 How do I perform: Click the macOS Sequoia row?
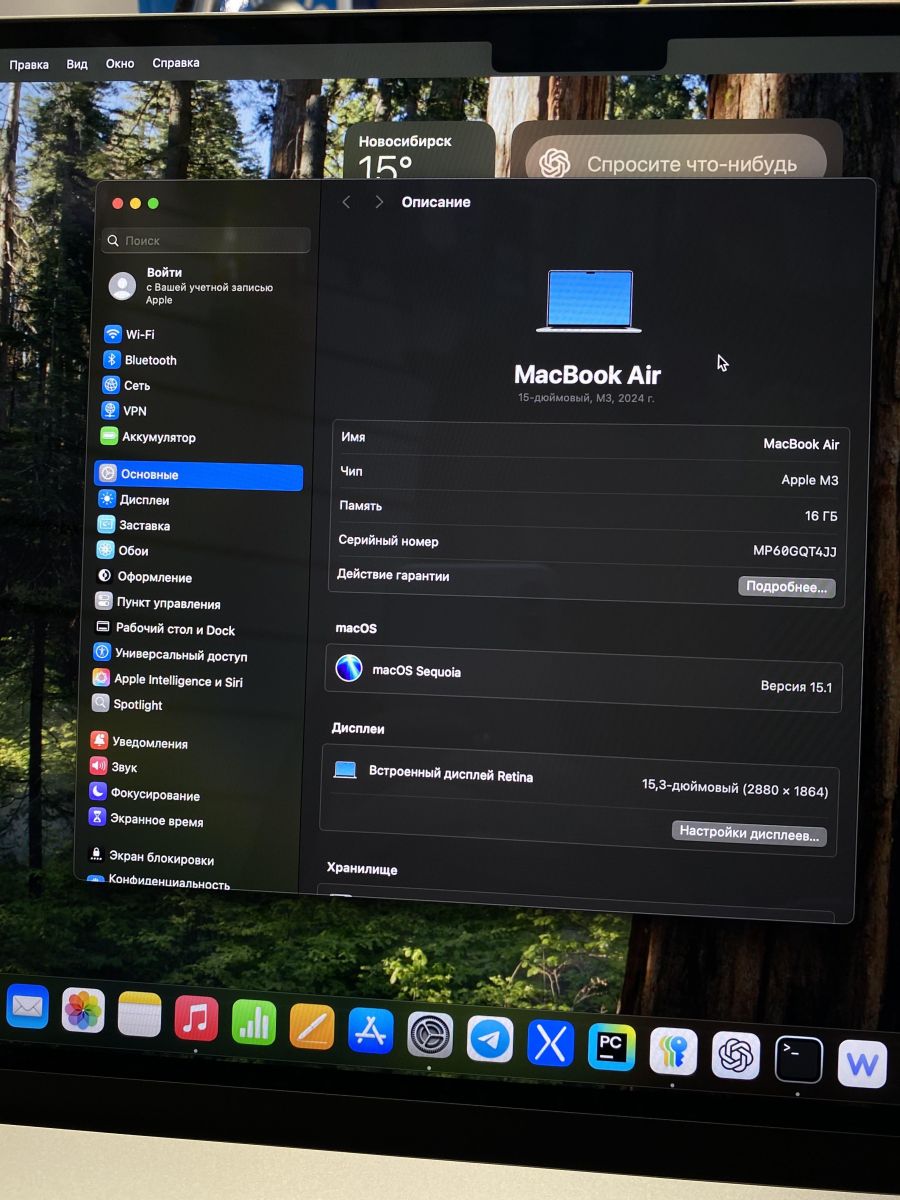584,679
